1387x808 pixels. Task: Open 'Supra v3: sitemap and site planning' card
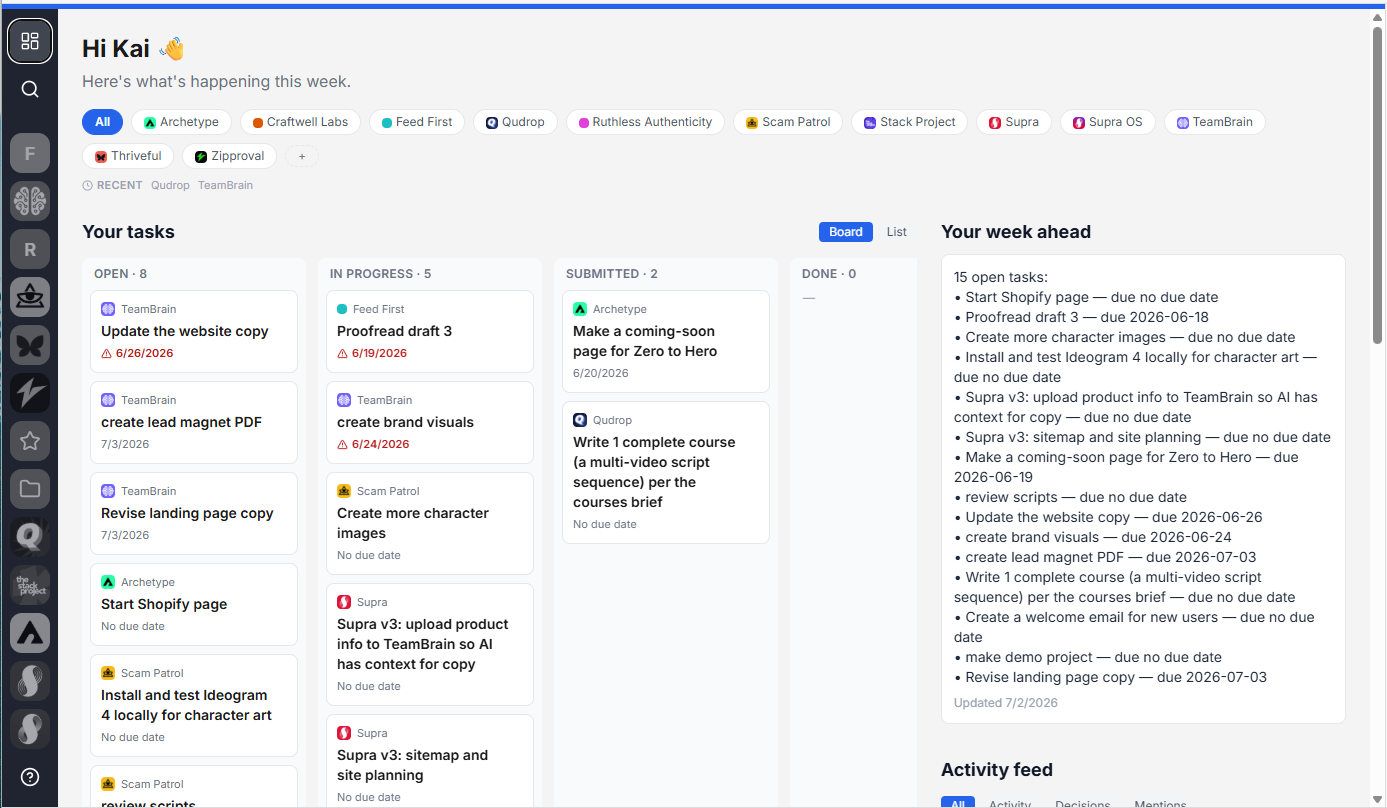coord(430,762)
